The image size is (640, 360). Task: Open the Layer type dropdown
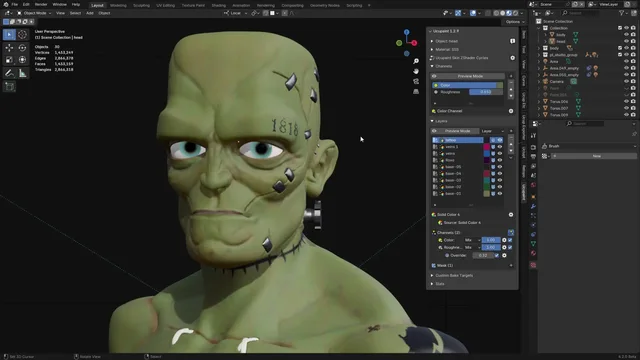[493, 131]
